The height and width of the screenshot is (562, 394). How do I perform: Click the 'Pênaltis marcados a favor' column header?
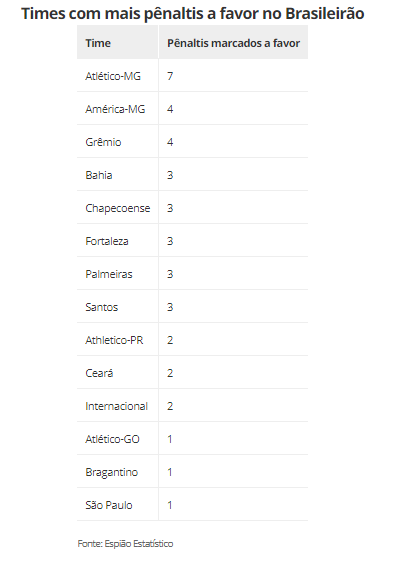coord(233,43)
